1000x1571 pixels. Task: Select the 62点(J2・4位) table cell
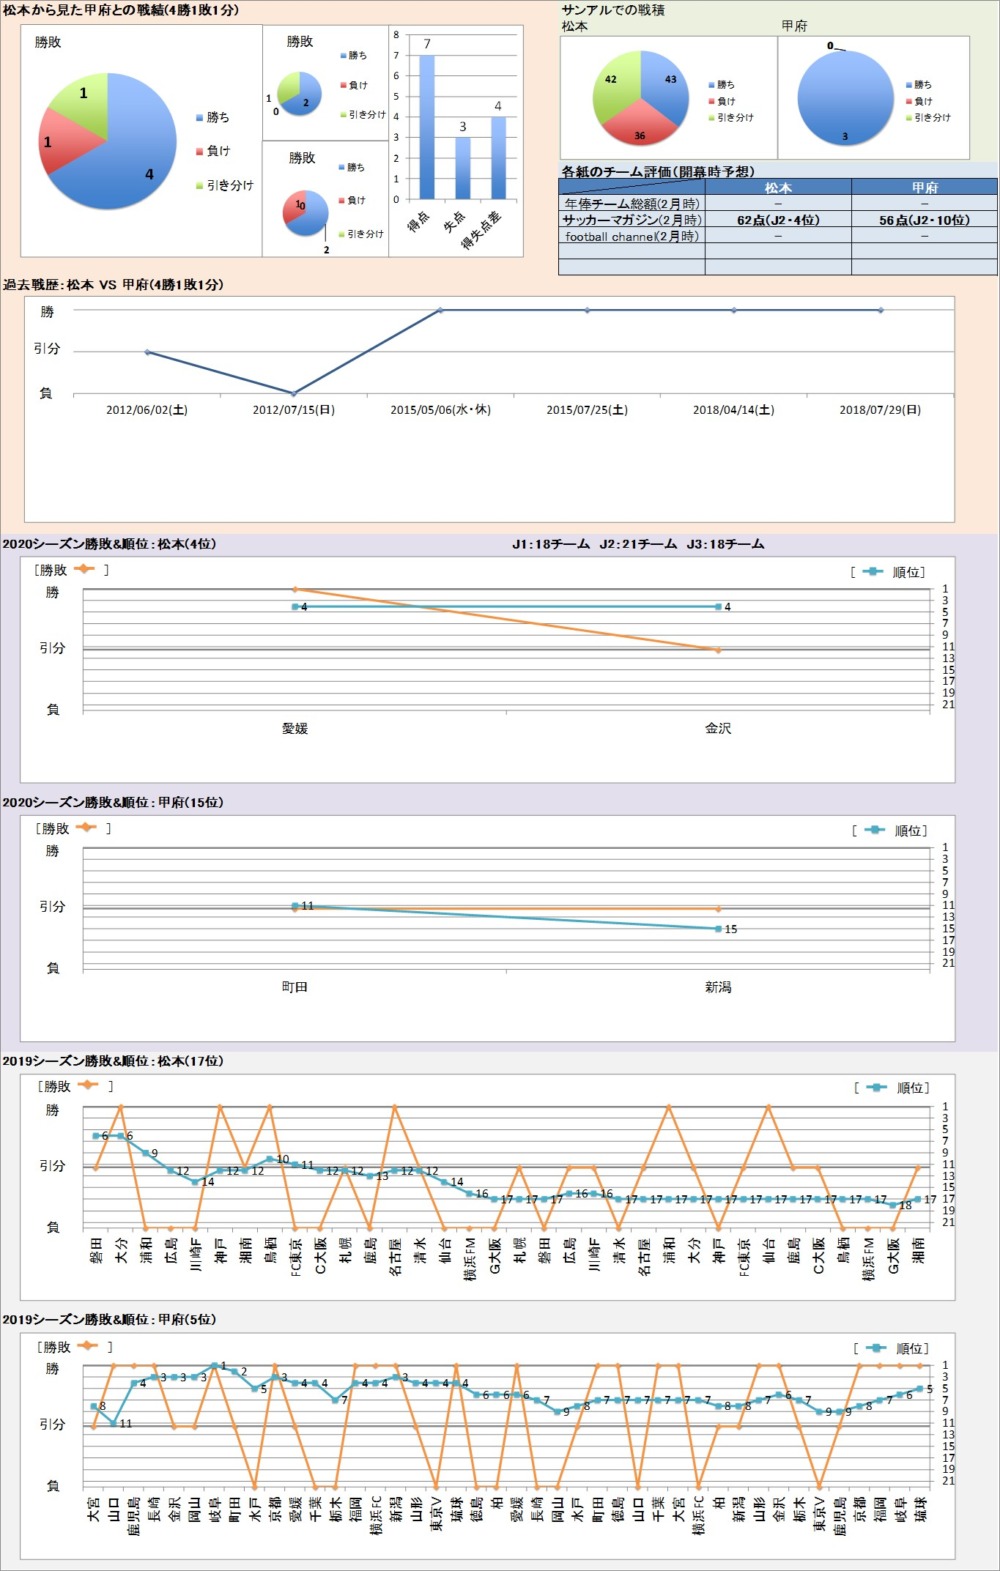pos(778,220)
